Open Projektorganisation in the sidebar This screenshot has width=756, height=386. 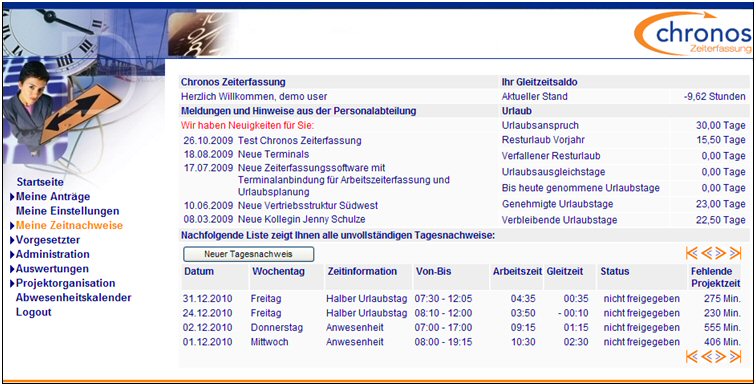66,283
